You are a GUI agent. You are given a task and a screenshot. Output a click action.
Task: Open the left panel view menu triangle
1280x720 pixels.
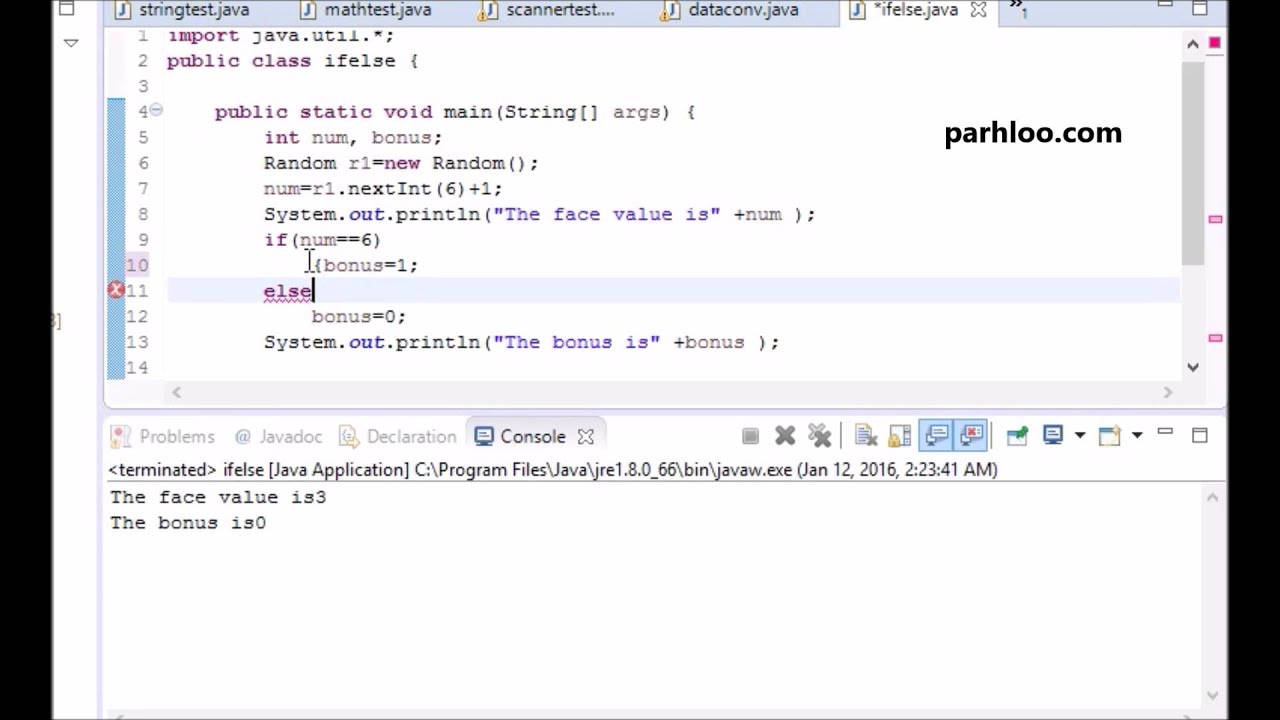[71, 43]
